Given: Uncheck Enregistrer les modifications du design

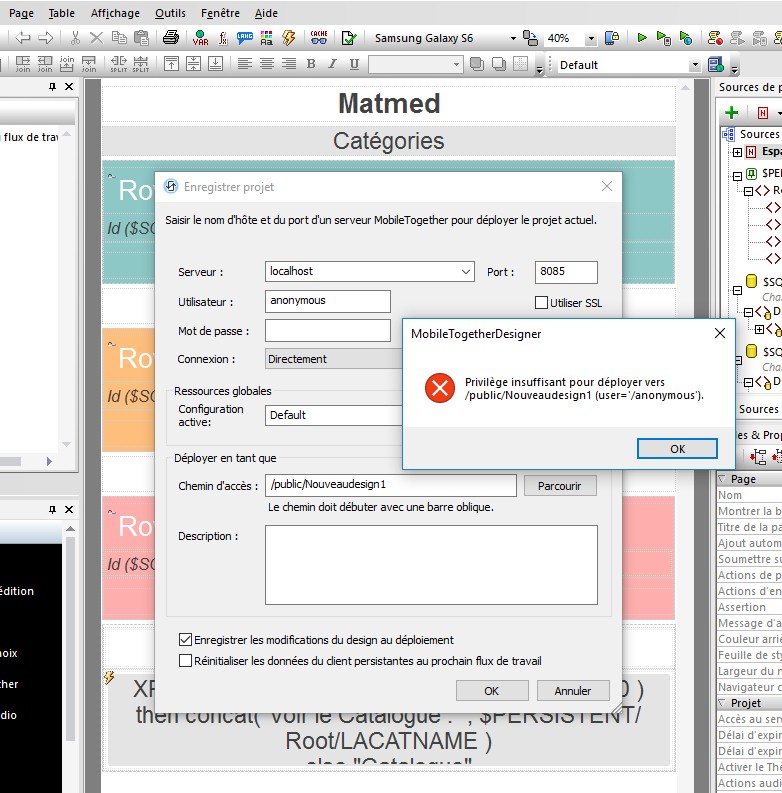Looking at the screenshot, I should point(185,640).
